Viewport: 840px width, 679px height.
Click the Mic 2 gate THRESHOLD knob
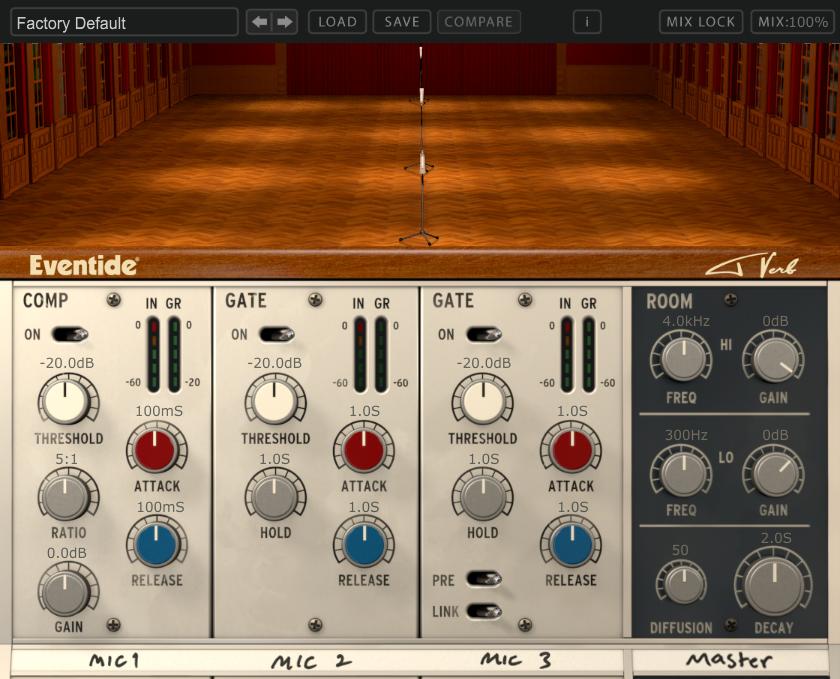275,400
